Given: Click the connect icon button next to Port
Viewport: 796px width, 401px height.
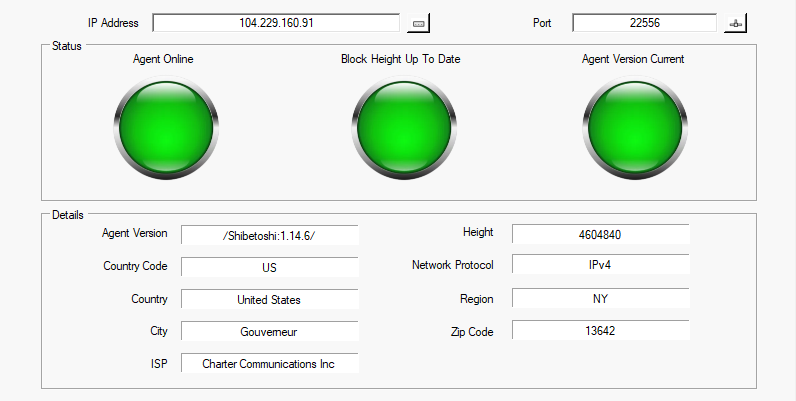Looking at the screenshot, I should pyautogui.click(x=736, y=23).
